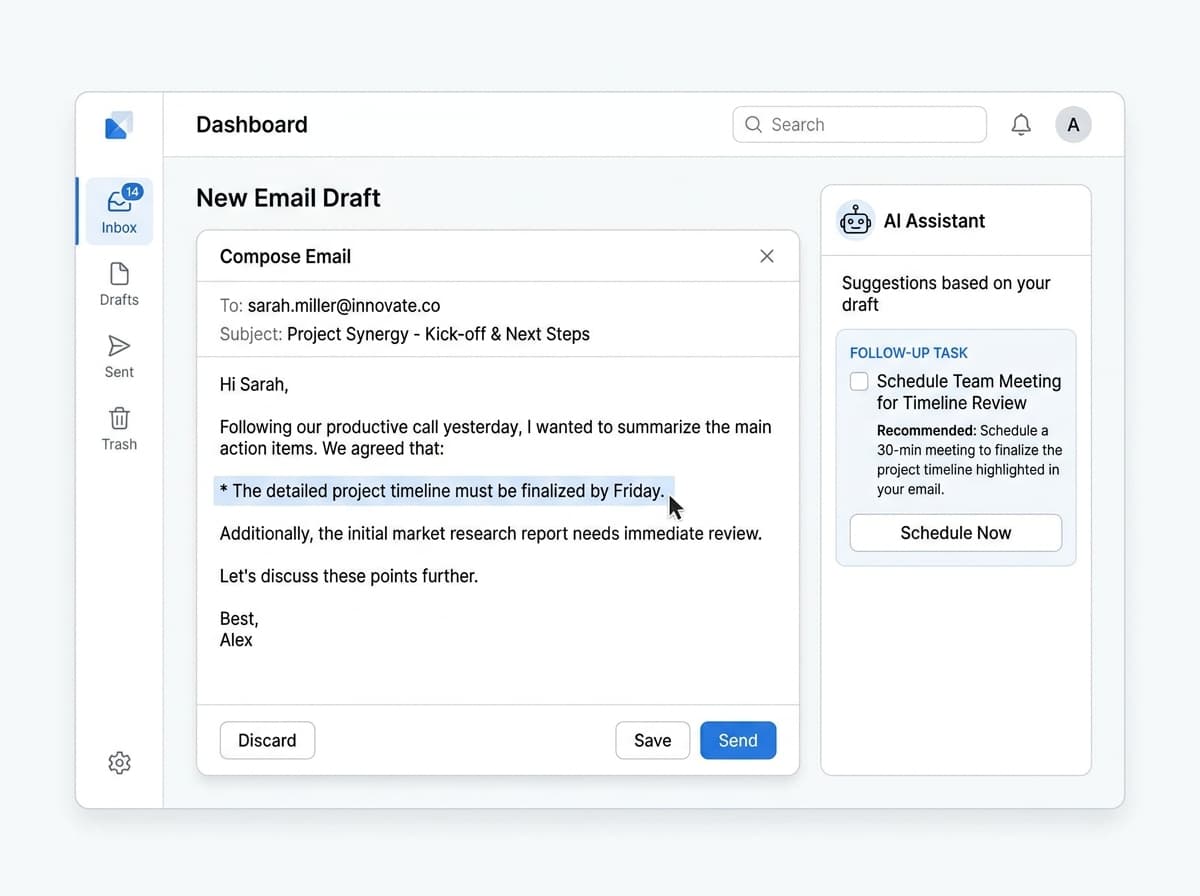This screenshot has height=896, width=1200.
Task: Click the FOLLOW-UP TASK label
Action: click(909, 353)
